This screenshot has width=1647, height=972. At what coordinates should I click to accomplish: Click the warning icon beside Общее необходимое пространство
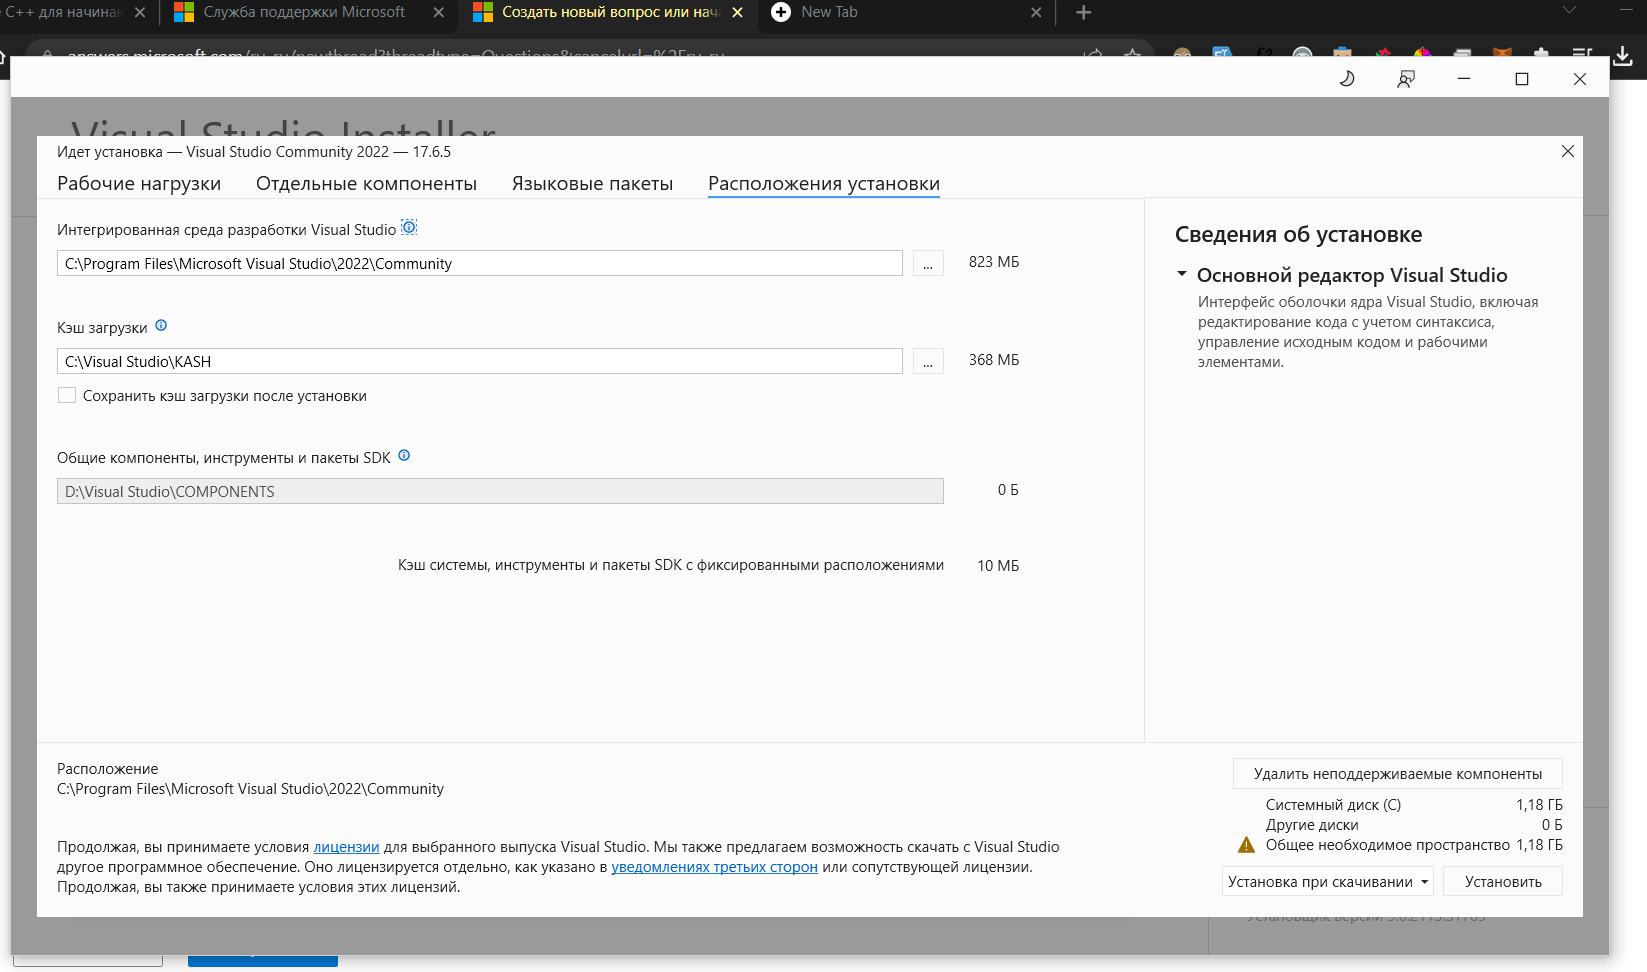1246,845
